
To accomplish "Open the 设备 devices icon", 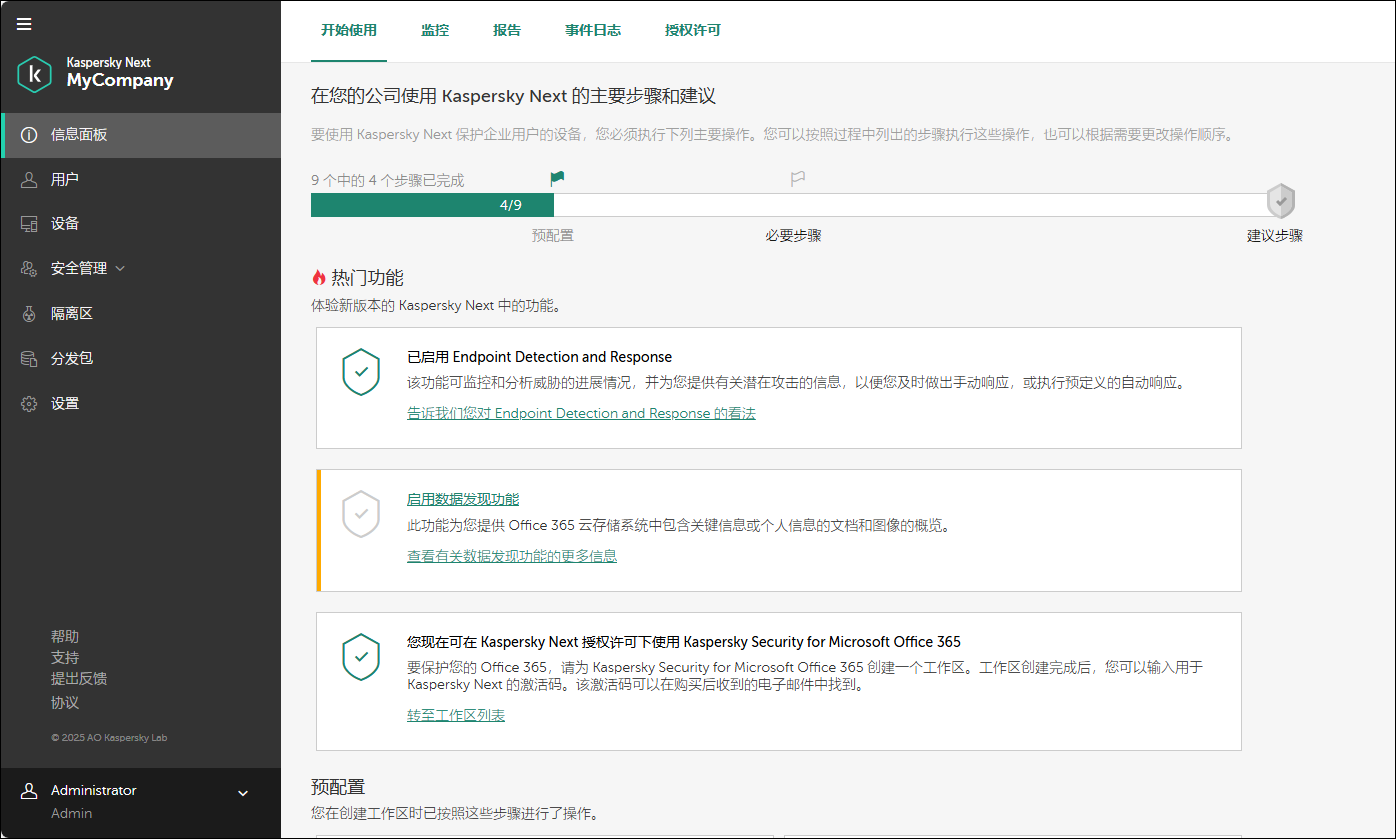I will click(28, 223).
